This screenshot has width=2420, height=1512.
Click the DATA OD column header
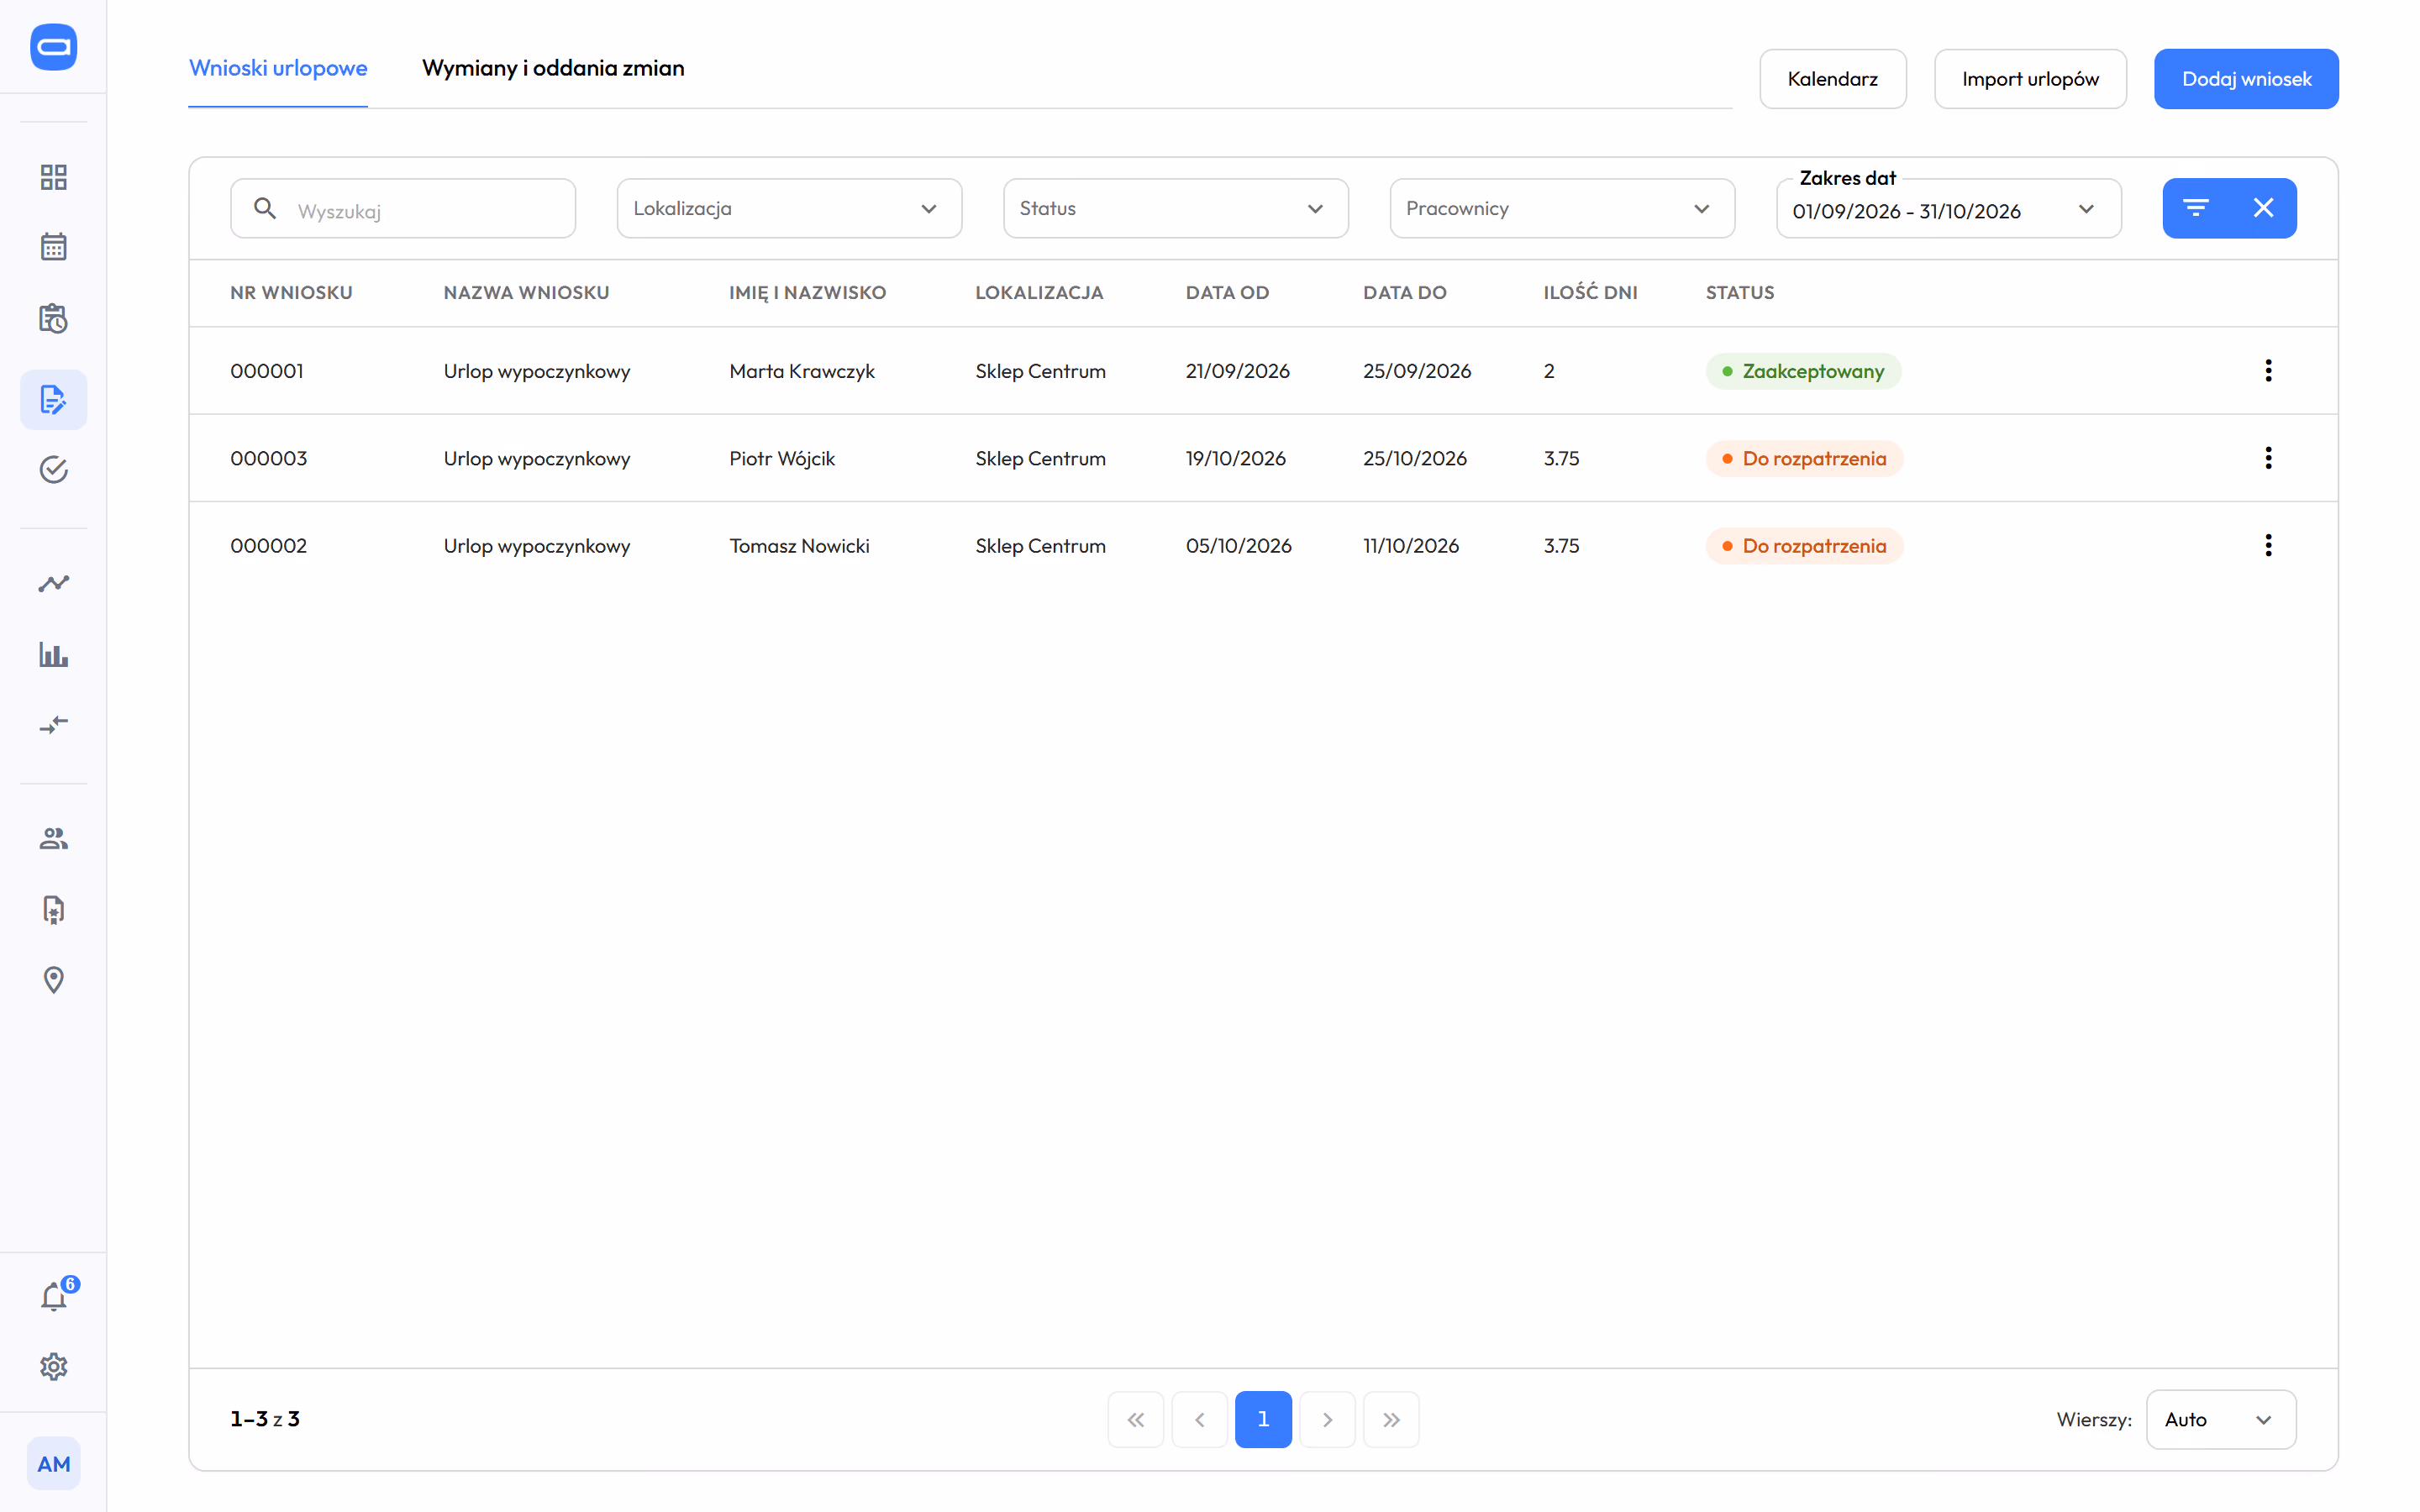coord(1227,293)
